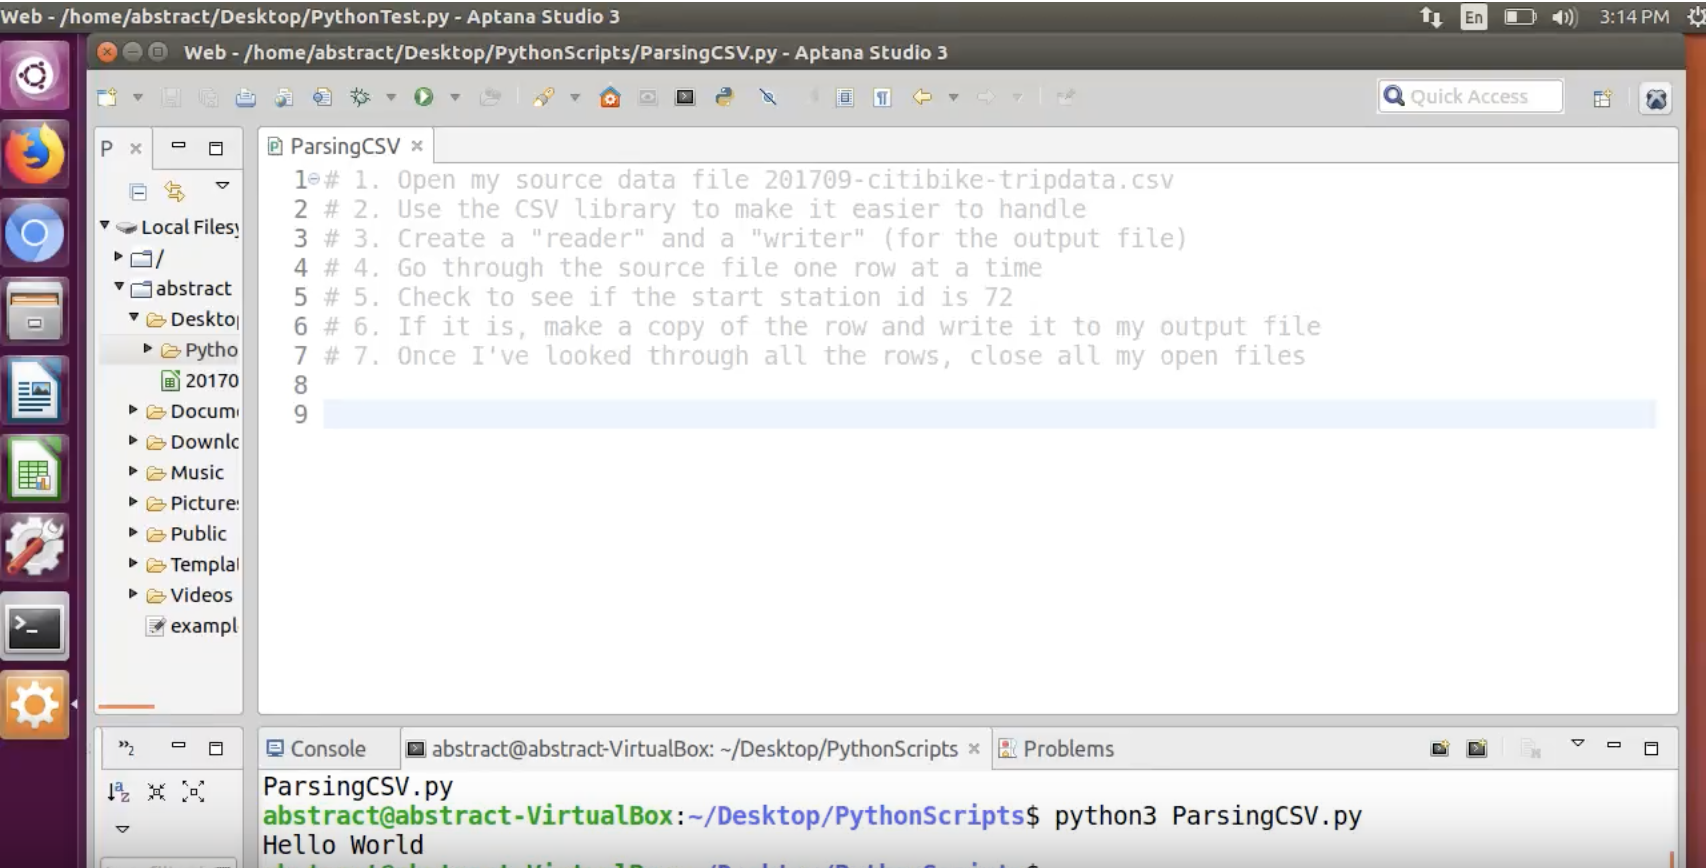
Task: Switch to the Console tab
Action: (317, 749)
